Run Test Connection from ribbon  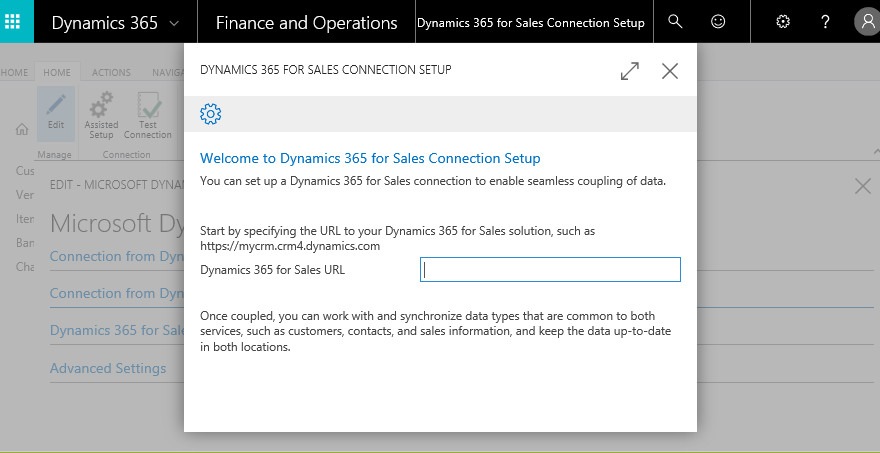pyautogui.click(x=148, y=115)
